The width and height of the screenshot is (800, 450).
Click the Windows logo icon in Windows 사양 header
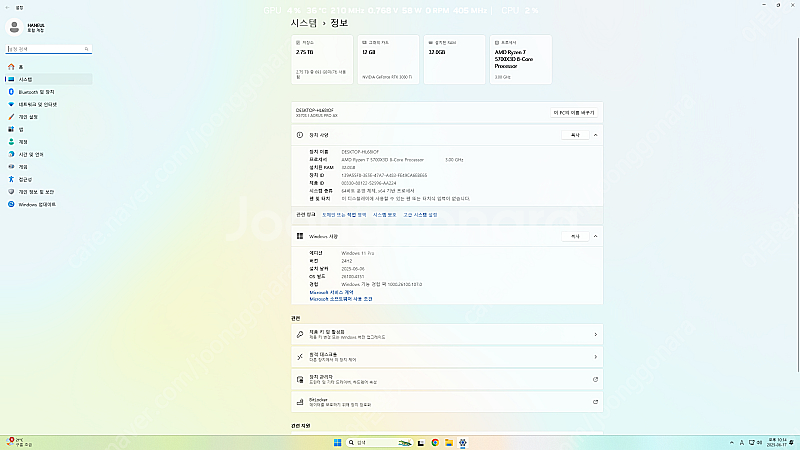300,236
